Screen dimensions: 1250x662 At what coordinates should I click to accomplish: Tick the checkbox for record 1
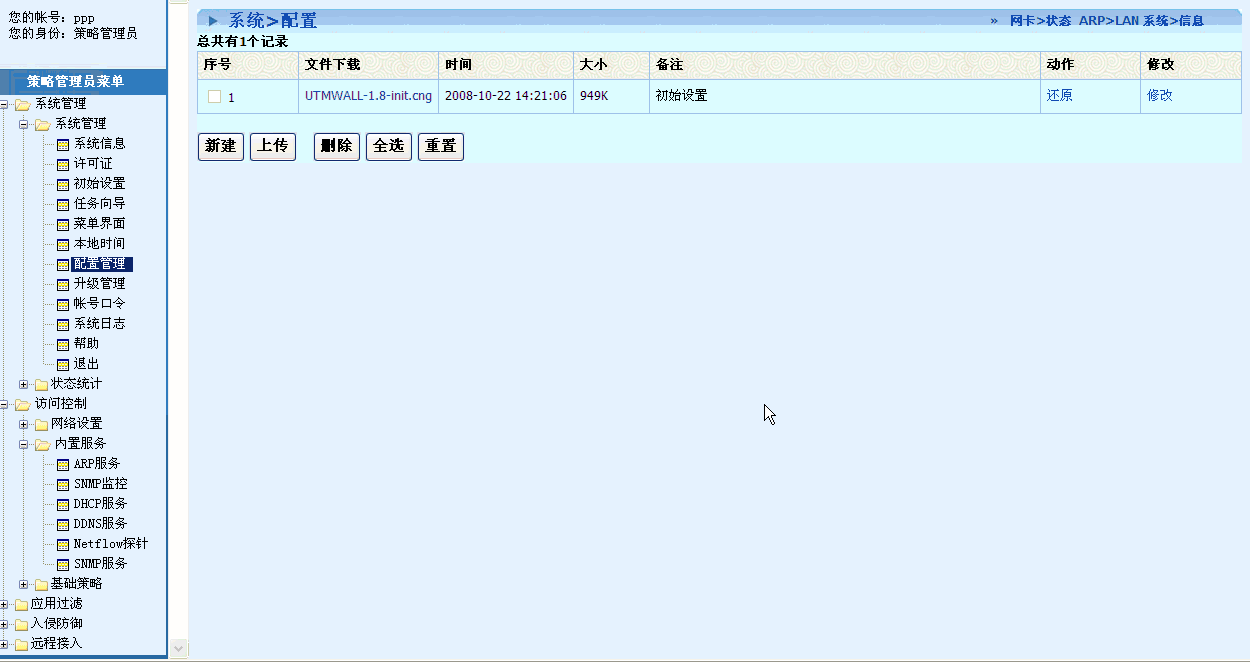tap(214, 97)
